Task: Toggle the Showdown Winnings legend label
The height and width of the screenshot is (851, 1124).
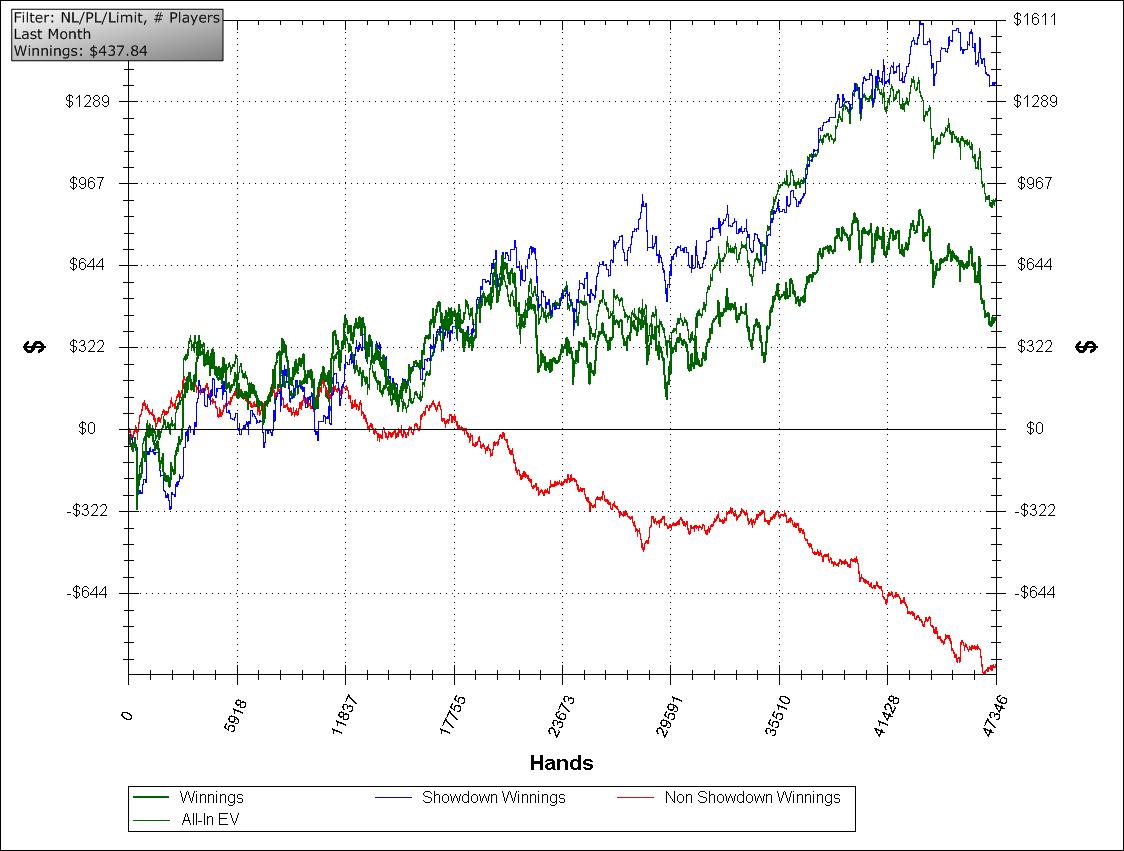Action: (x=493, y=798)
